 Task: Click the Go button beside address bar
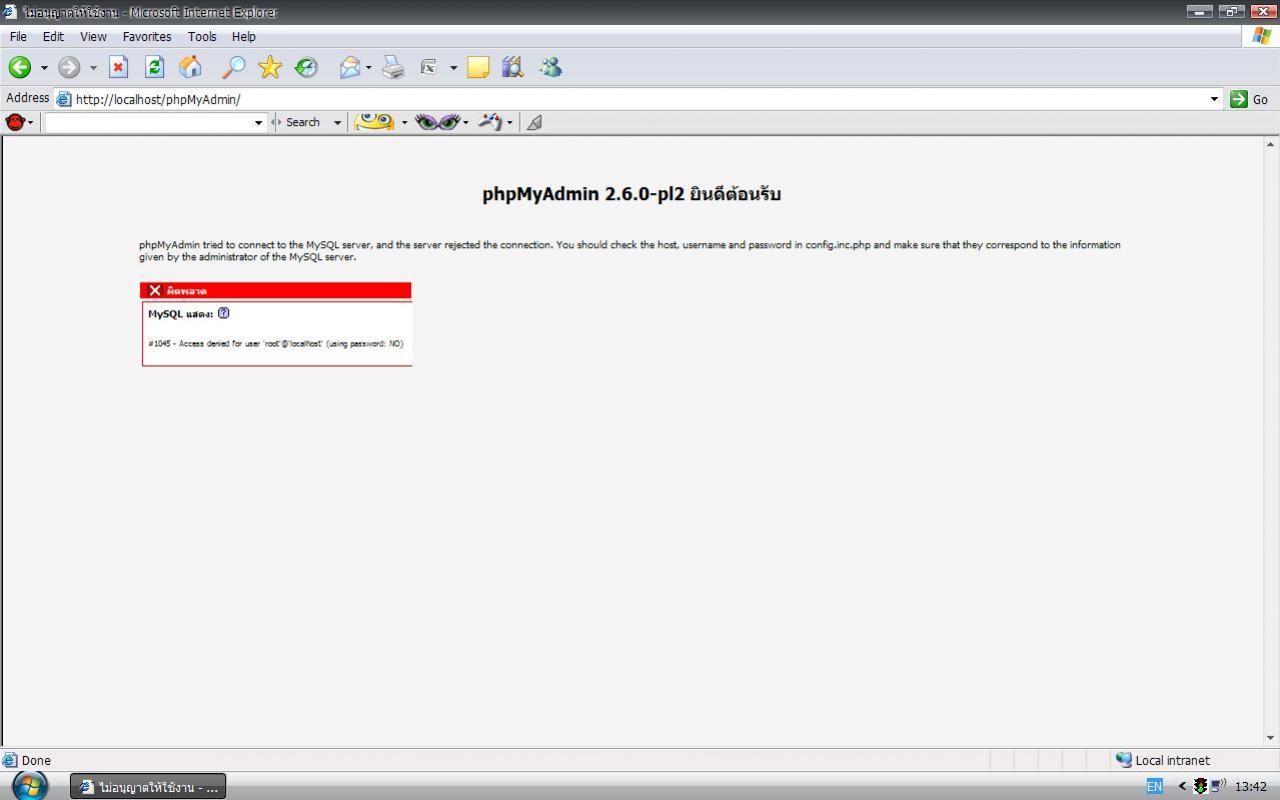1250,99
